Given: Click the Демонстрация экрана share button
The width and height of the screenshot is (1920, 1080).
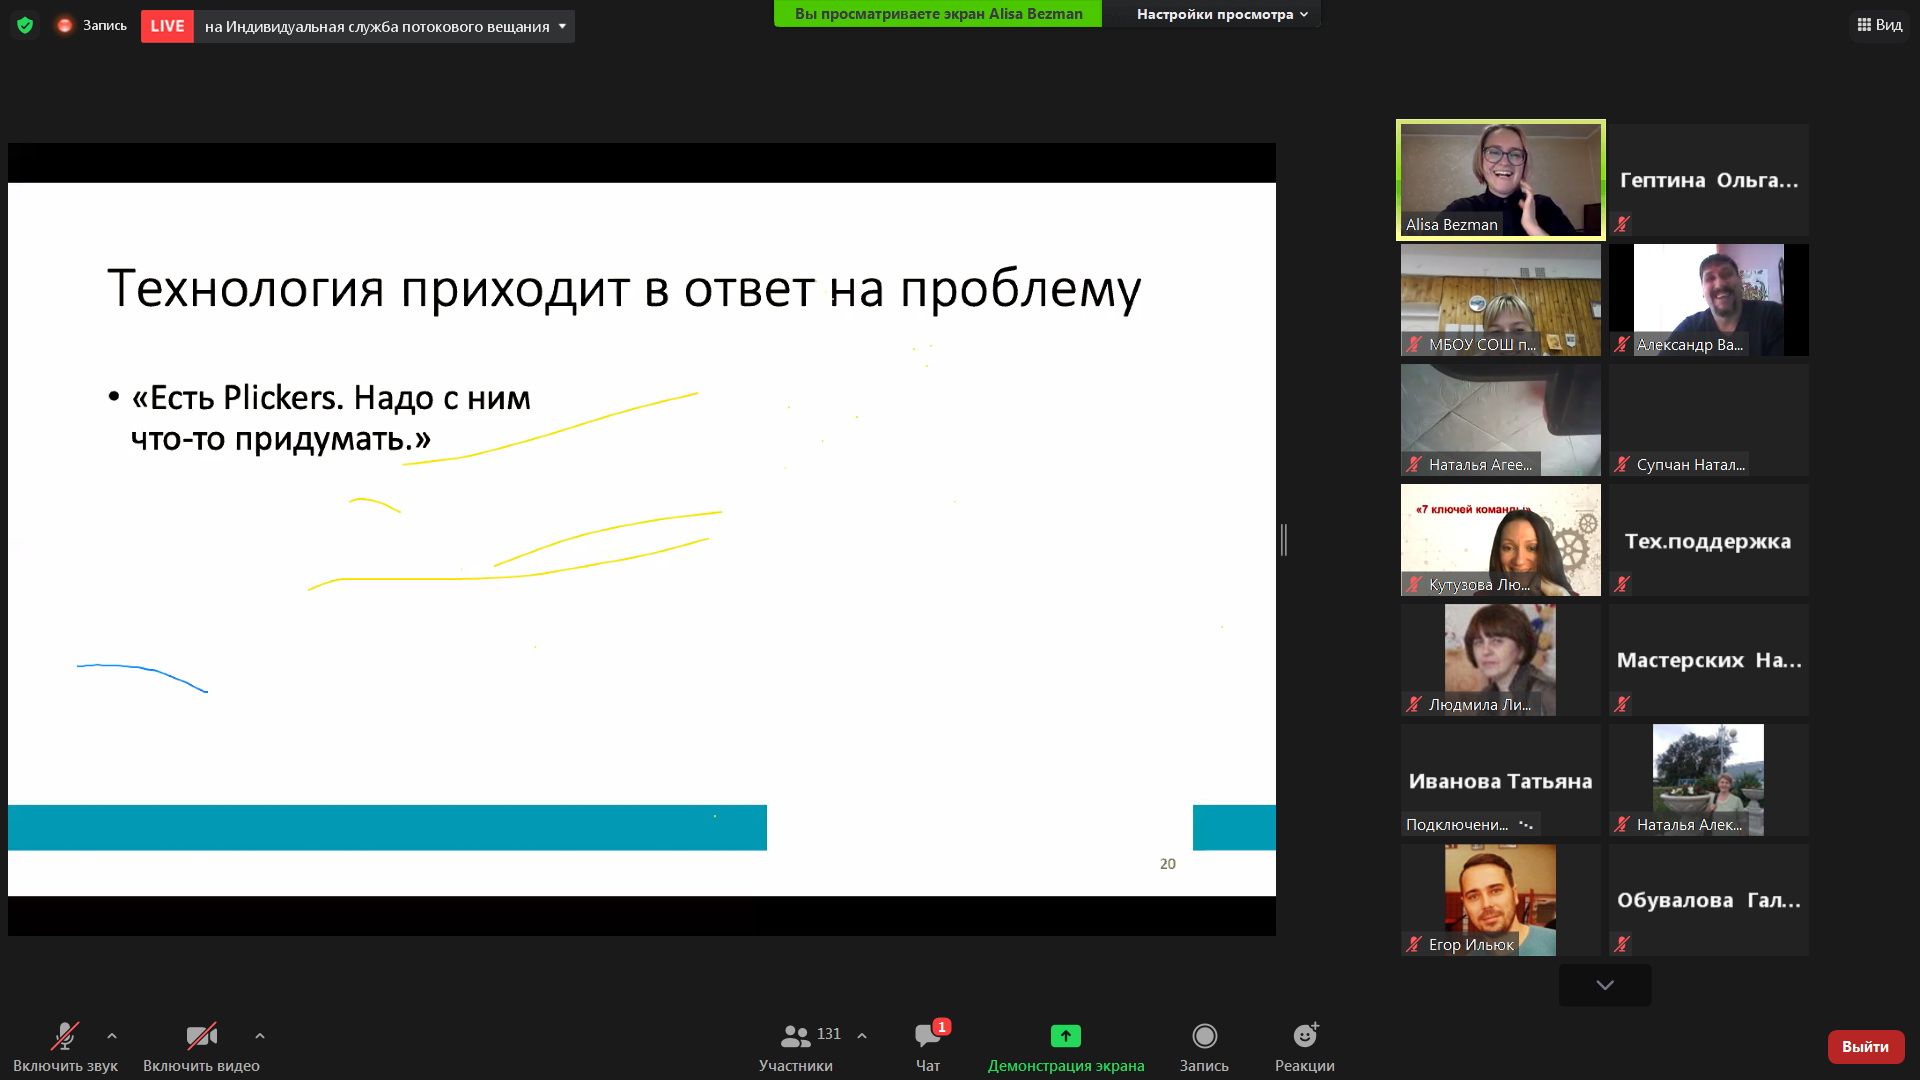Looking at the screenshot, I should click(x=1066, y=1047).
